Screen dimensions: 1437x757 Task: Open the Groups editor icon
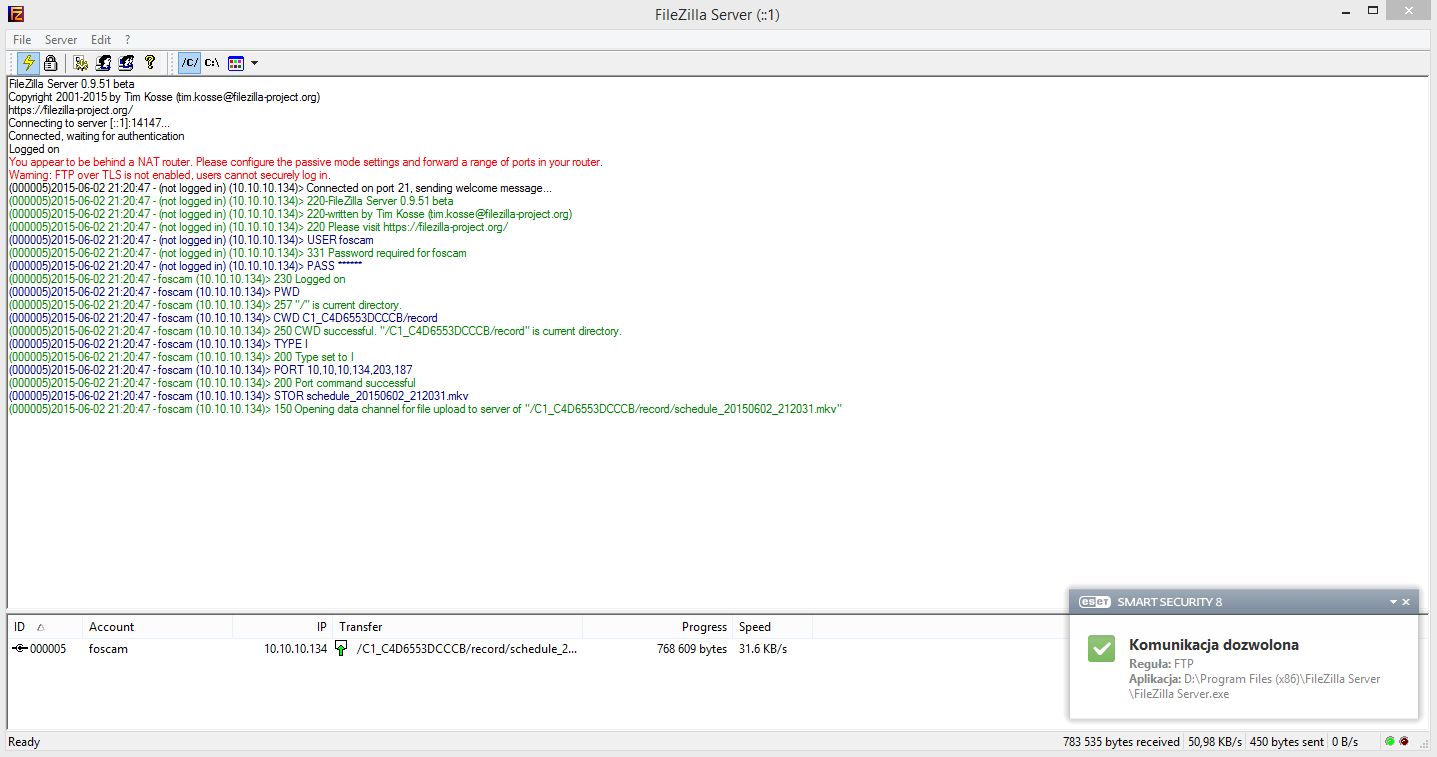[126, 63]
